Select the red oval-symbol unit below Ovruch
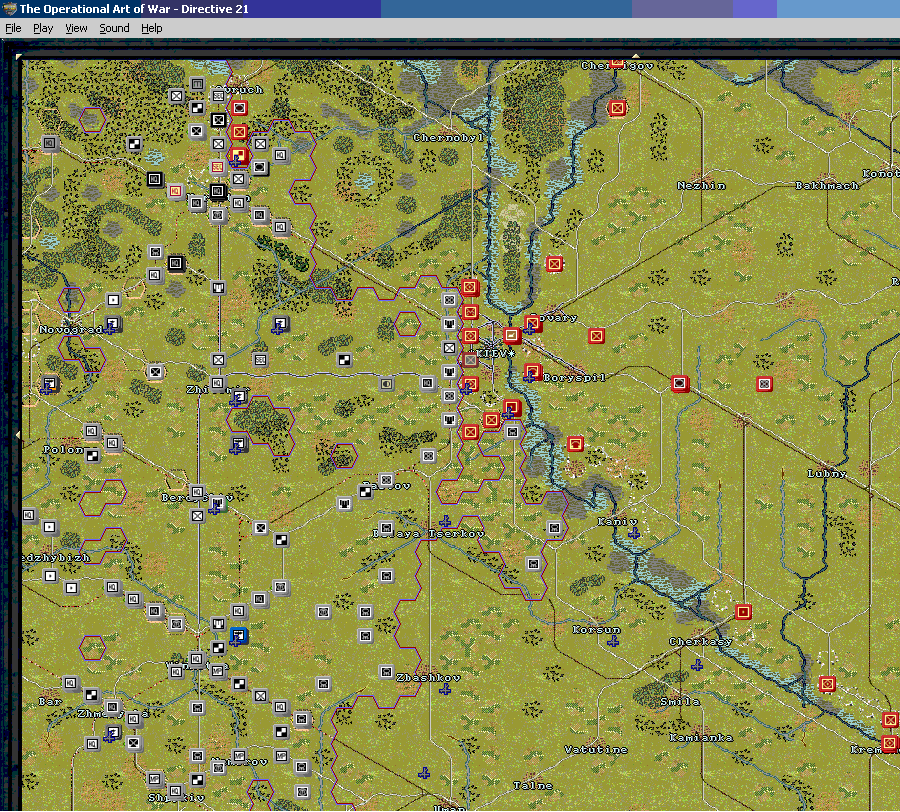 239,108
